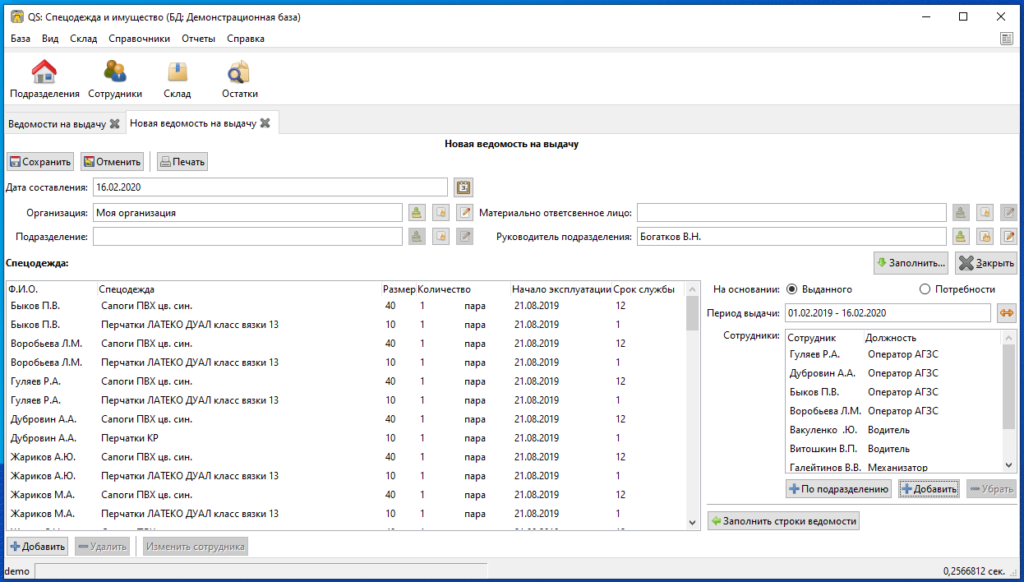Sort table by the Ф.И.О. column header
Screen dimensions: 1024x582
pyautogui.click(x=52, y=289)
